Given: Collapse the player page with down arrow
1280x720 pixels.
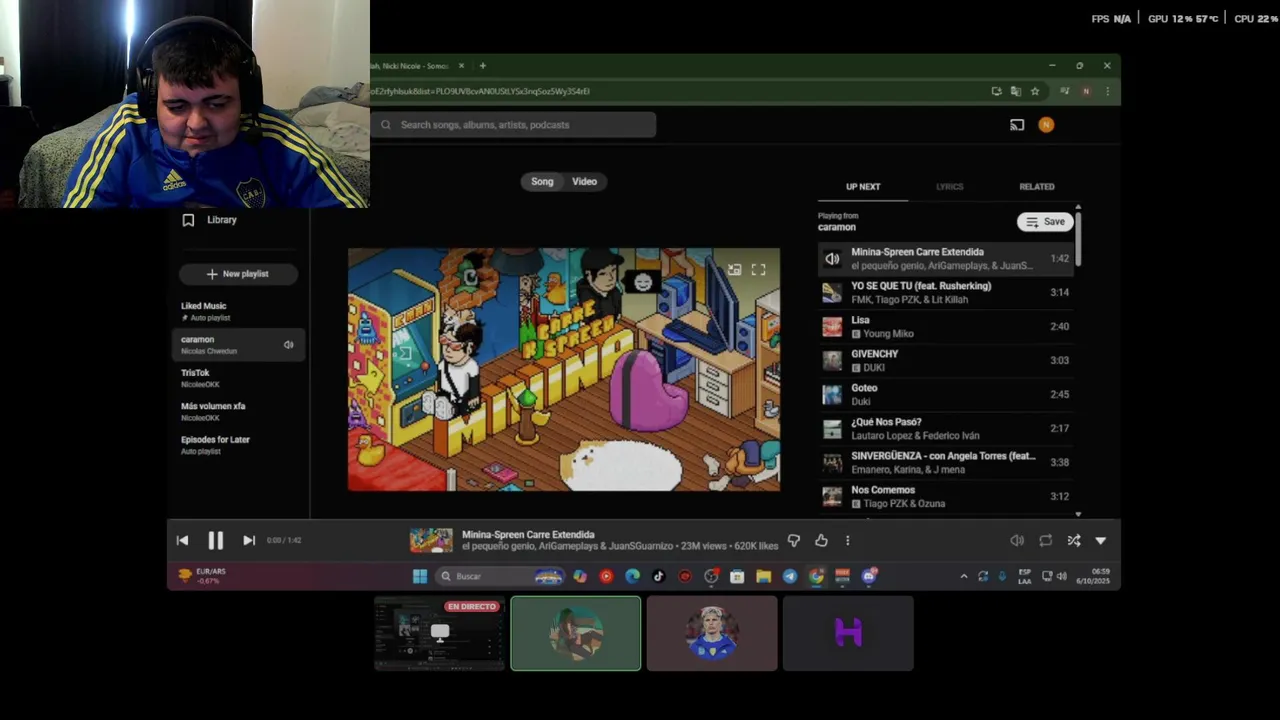Looking at the screenshot, I should tap(1101, 541).
